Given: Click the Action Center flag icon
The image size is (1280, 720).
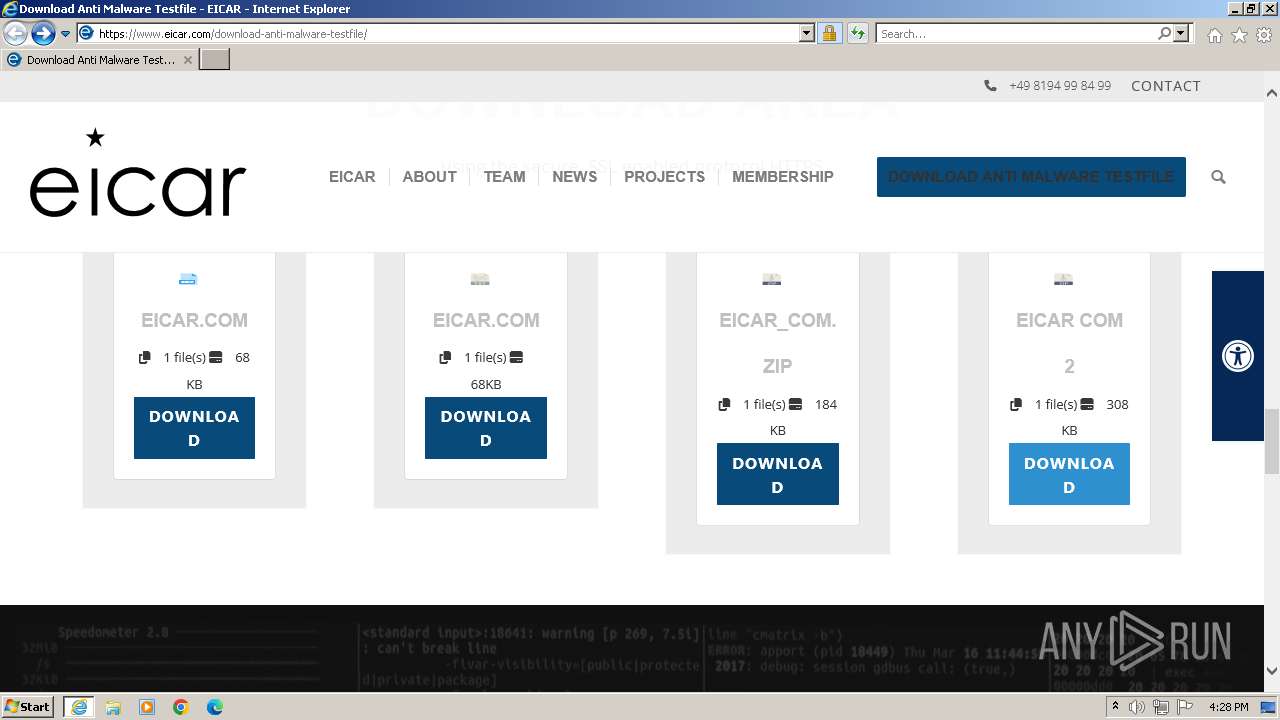Looking at the screenshot, I should 1185,707.
